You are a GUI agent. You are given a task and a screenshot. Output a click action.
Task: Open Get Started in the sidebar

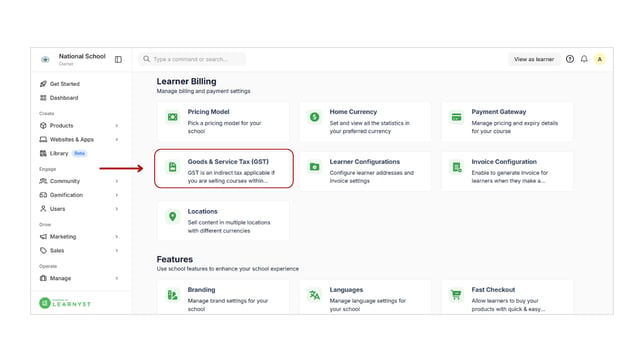point(65,84)
